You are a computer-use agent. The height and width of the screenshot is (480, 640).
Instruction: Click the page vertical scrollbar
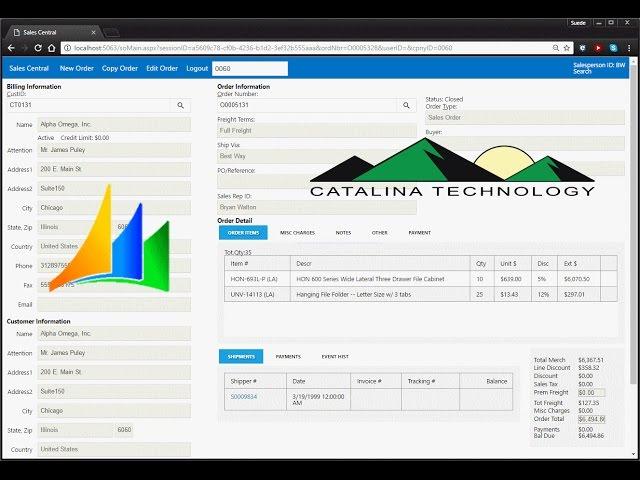[633, 224]
